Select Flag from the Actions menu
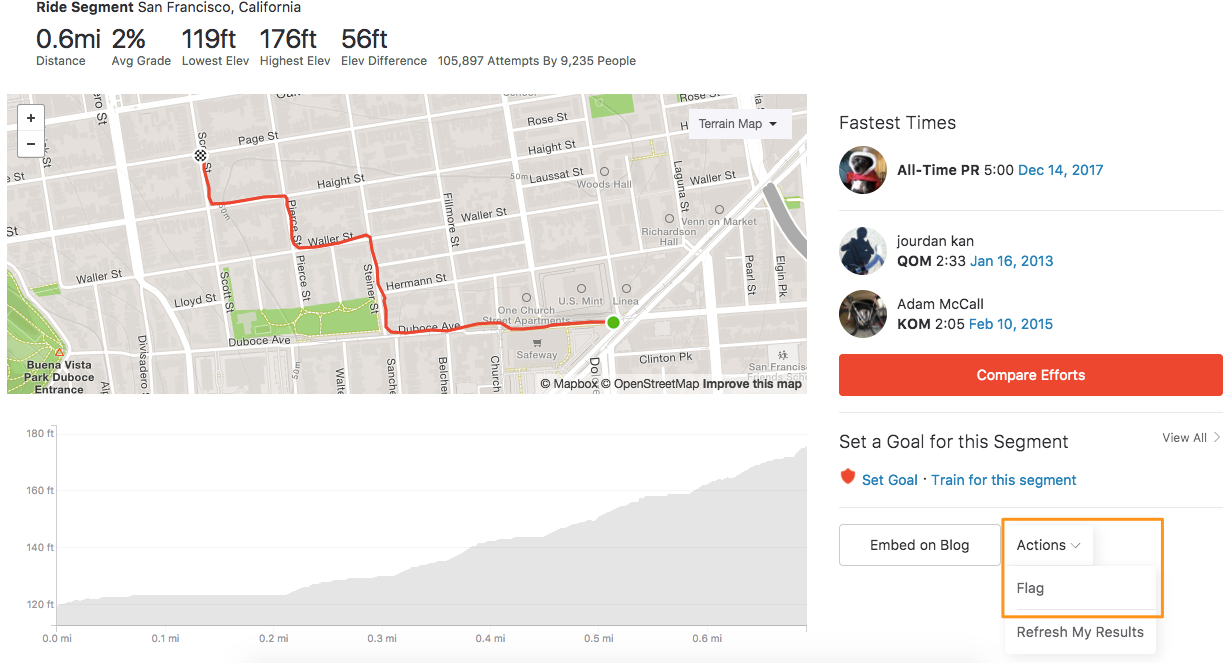This screenshot has height=663, width=1232. click(x=1030, y=588)
